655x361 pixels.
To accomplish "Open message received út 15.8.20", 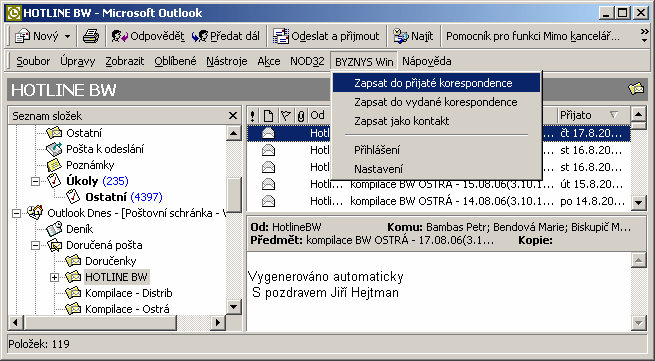I will (439, 184).
